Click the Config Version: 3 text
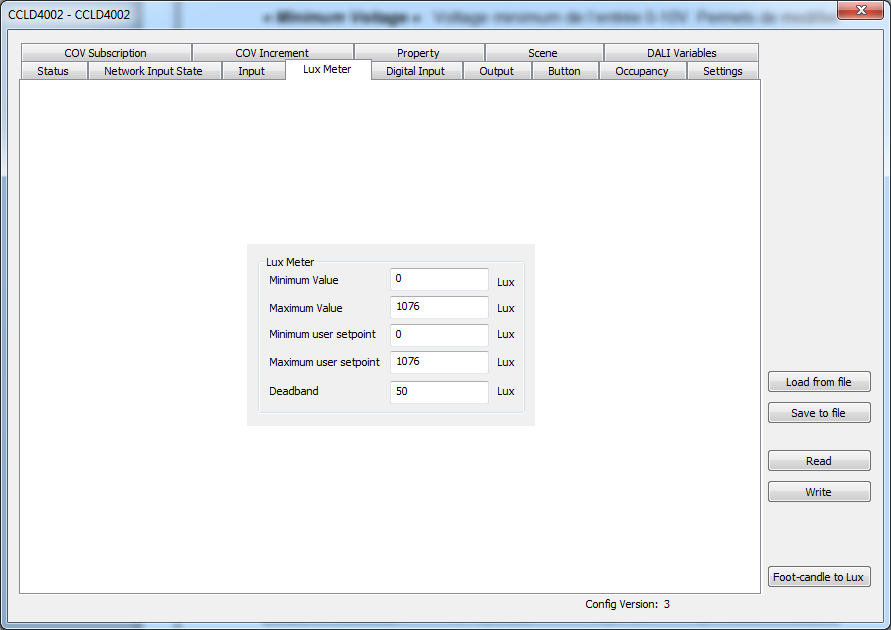 (x=627, y=604)
